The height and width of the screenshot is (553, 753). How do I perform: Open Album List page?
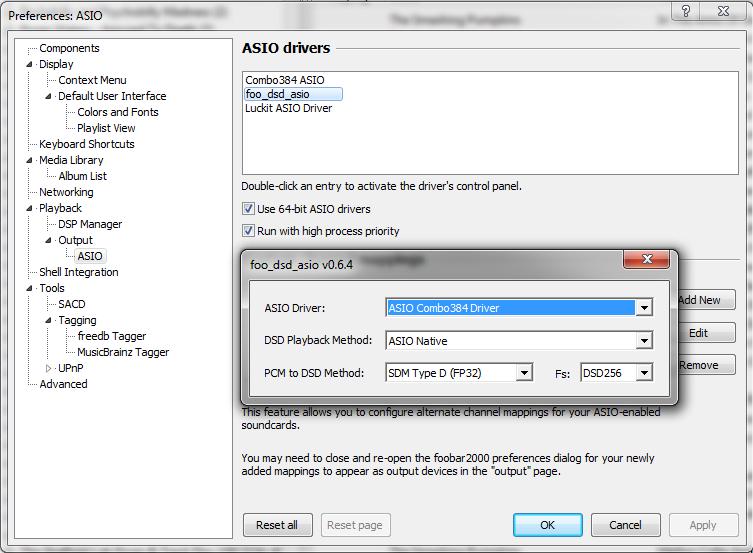(x=83, y=176)
